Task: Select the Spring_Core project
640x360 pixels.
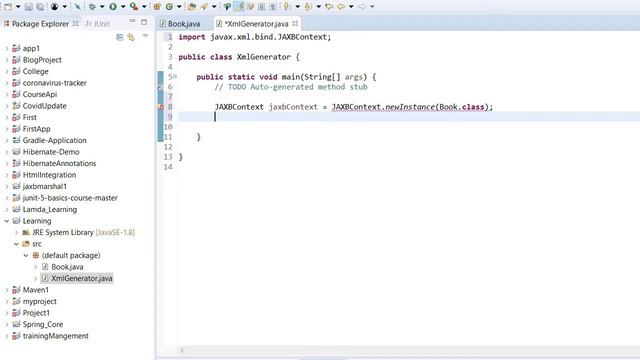Action: 42,324
